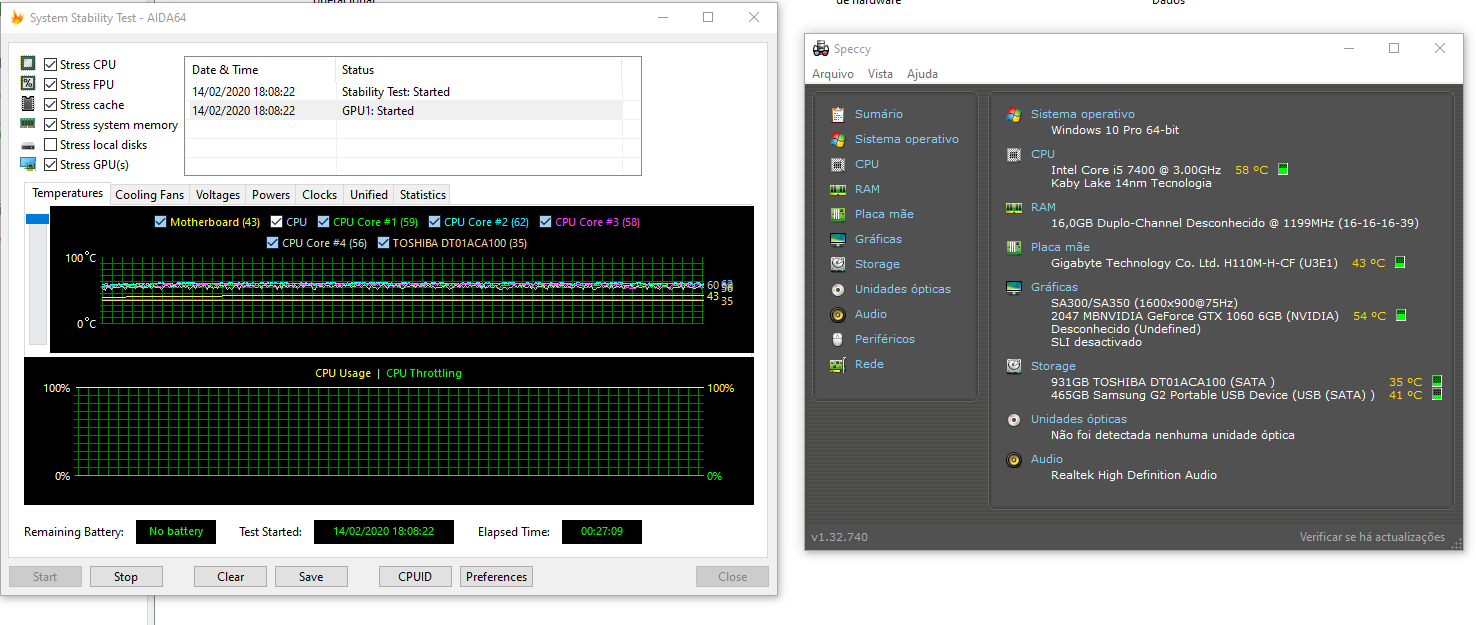Toggle Motherboard (43) graph checkbox
The image size is (1476, 625).
[161, 222]
